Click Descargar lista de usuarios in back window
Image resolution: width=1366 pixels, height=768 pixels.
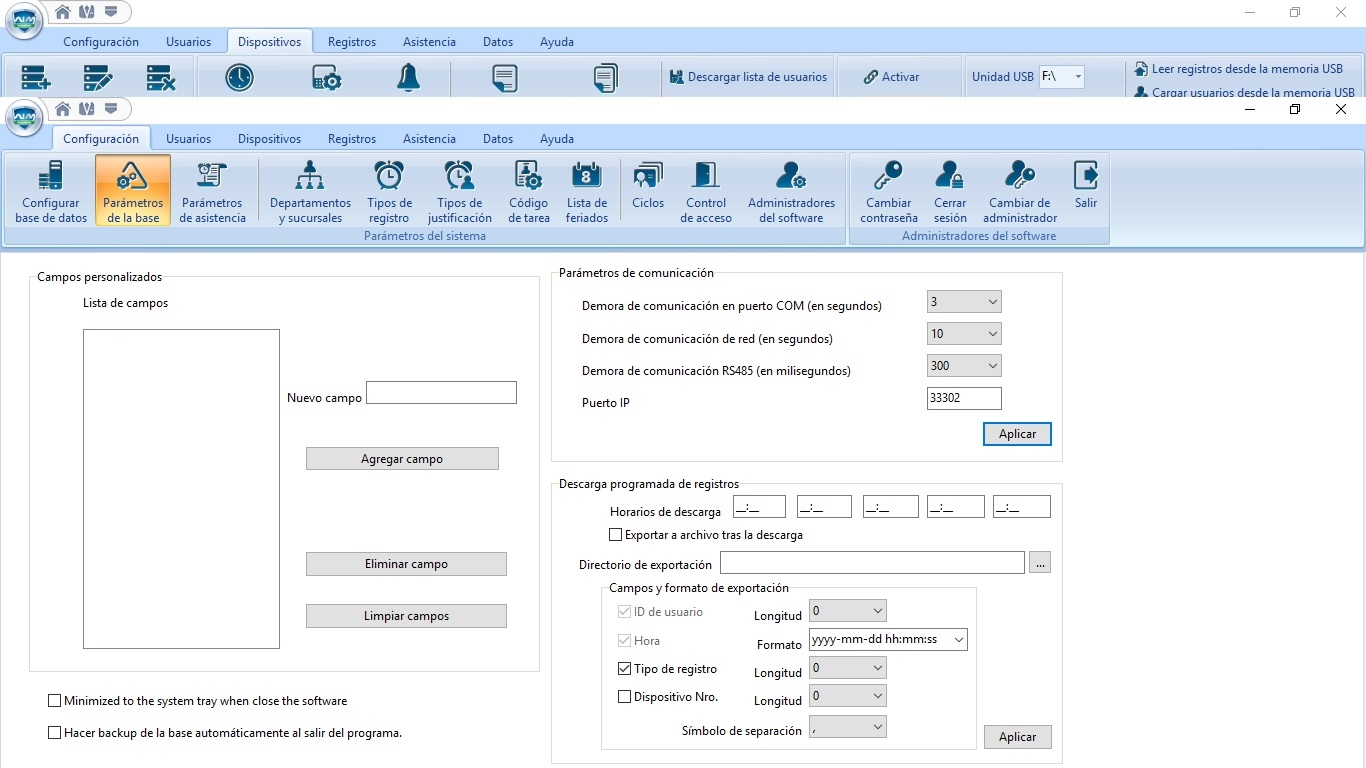pos(748,76)
